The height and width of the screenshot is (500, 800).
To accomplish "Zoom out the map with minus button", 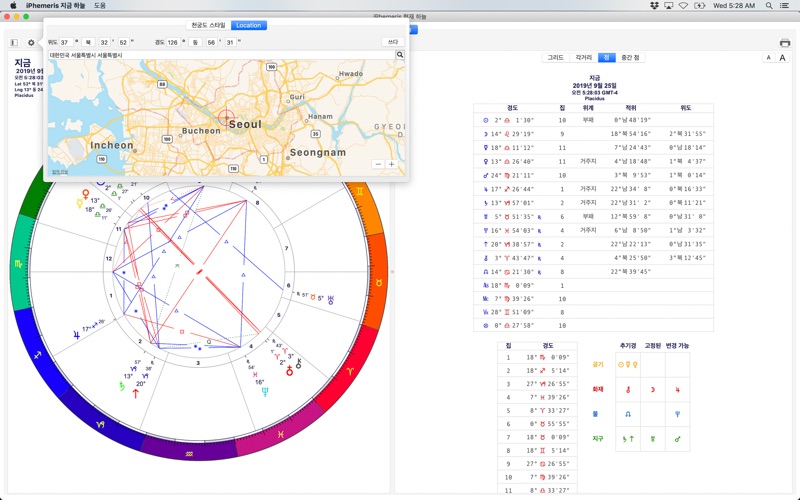I will 378,164.
